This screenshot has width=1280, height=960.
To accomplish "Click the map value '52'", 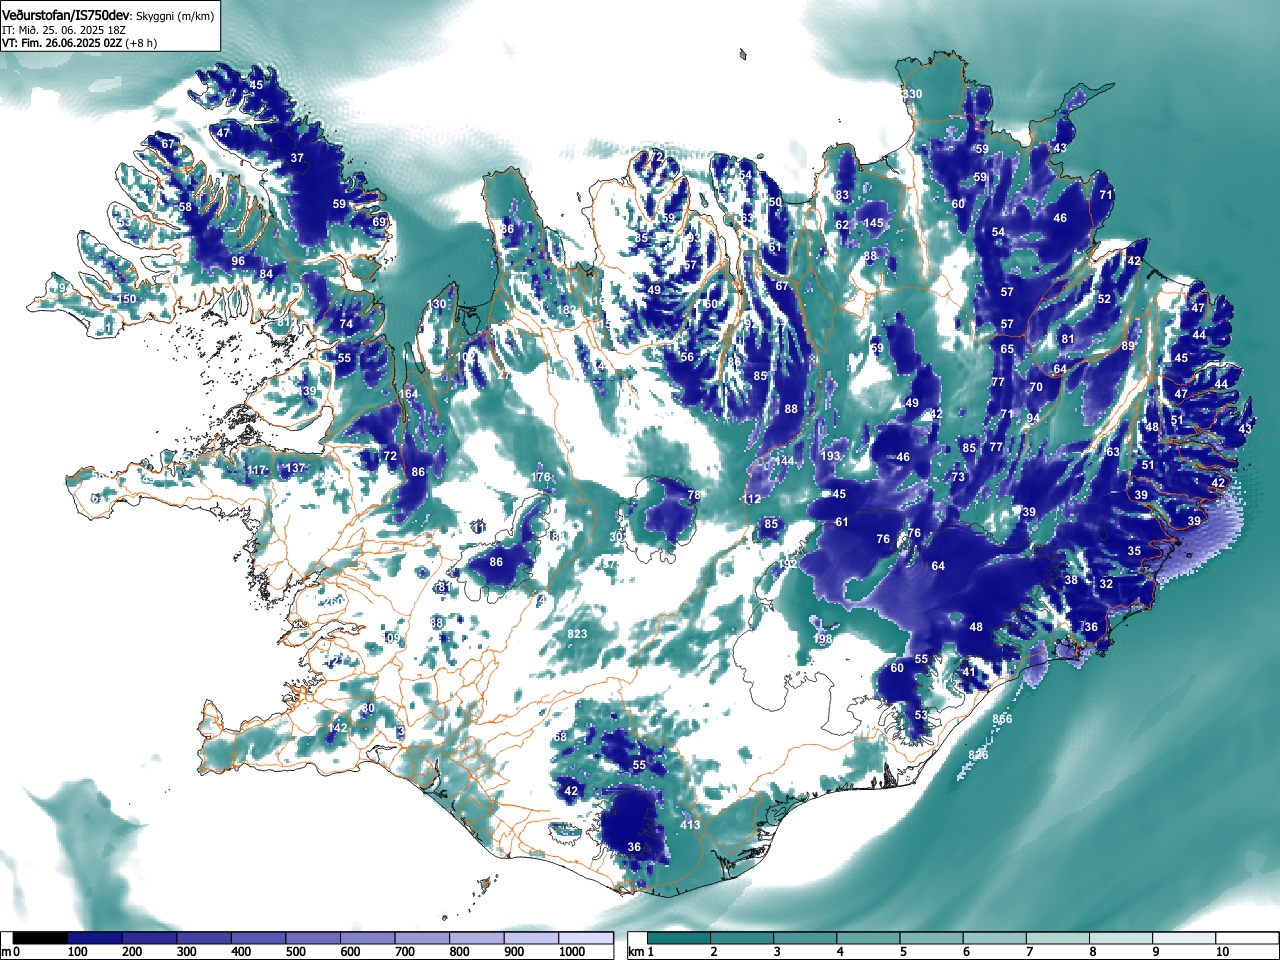I will (x=1104, y=299).
